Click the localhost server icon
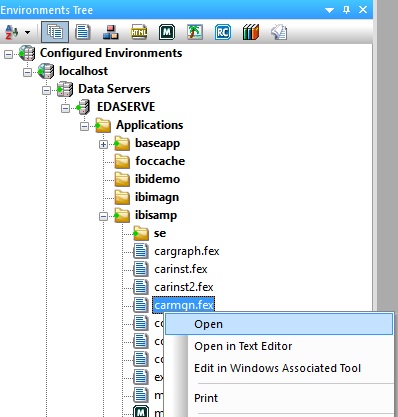Image resolution: width=398 pixels, height=417 pixels. click(46, 71)
